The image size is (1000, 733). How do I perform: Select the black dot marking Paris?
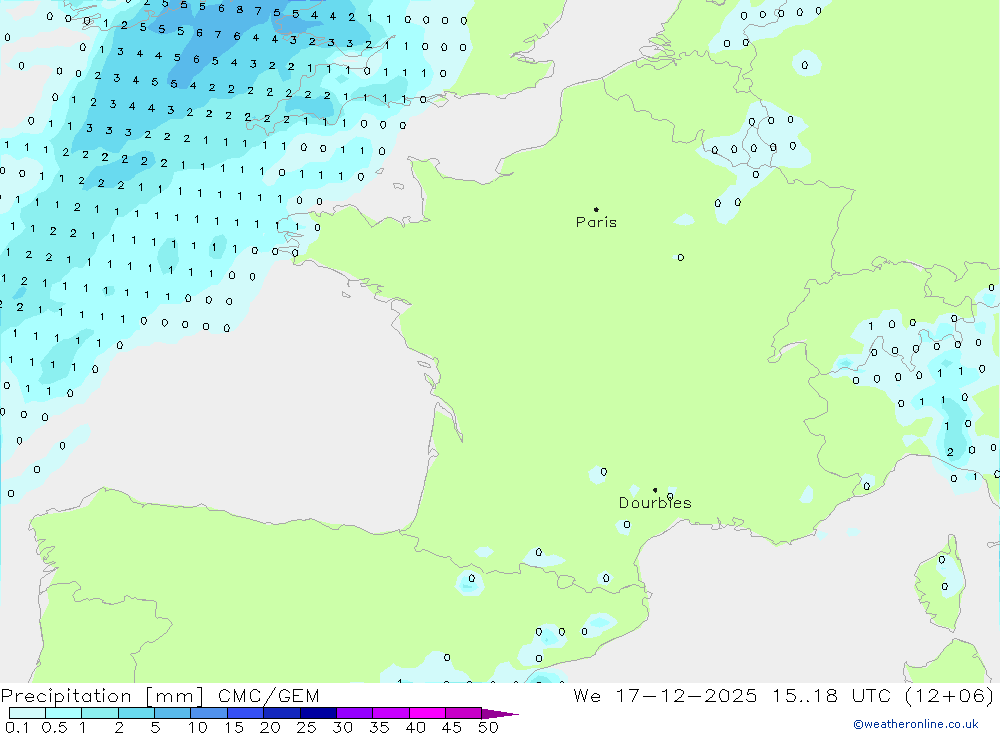coord(596,209)
